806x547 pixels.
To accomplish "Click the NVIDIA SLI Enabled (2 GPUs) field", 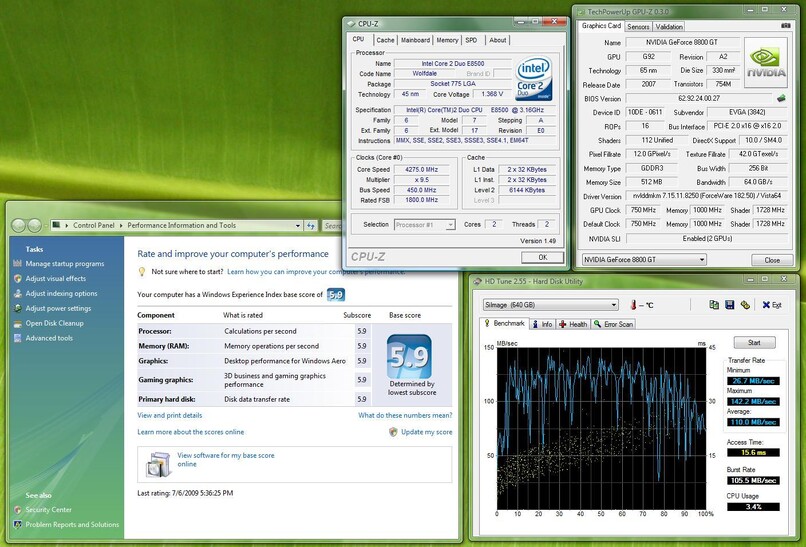I will (707, 239).
